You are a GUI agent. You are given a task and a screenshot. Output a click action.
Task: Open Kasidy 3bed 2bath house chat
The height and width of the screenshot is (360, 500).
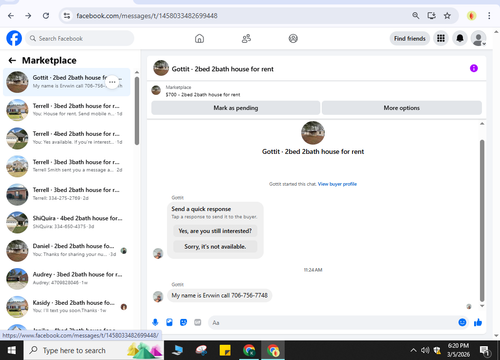(x=67, y=306)
